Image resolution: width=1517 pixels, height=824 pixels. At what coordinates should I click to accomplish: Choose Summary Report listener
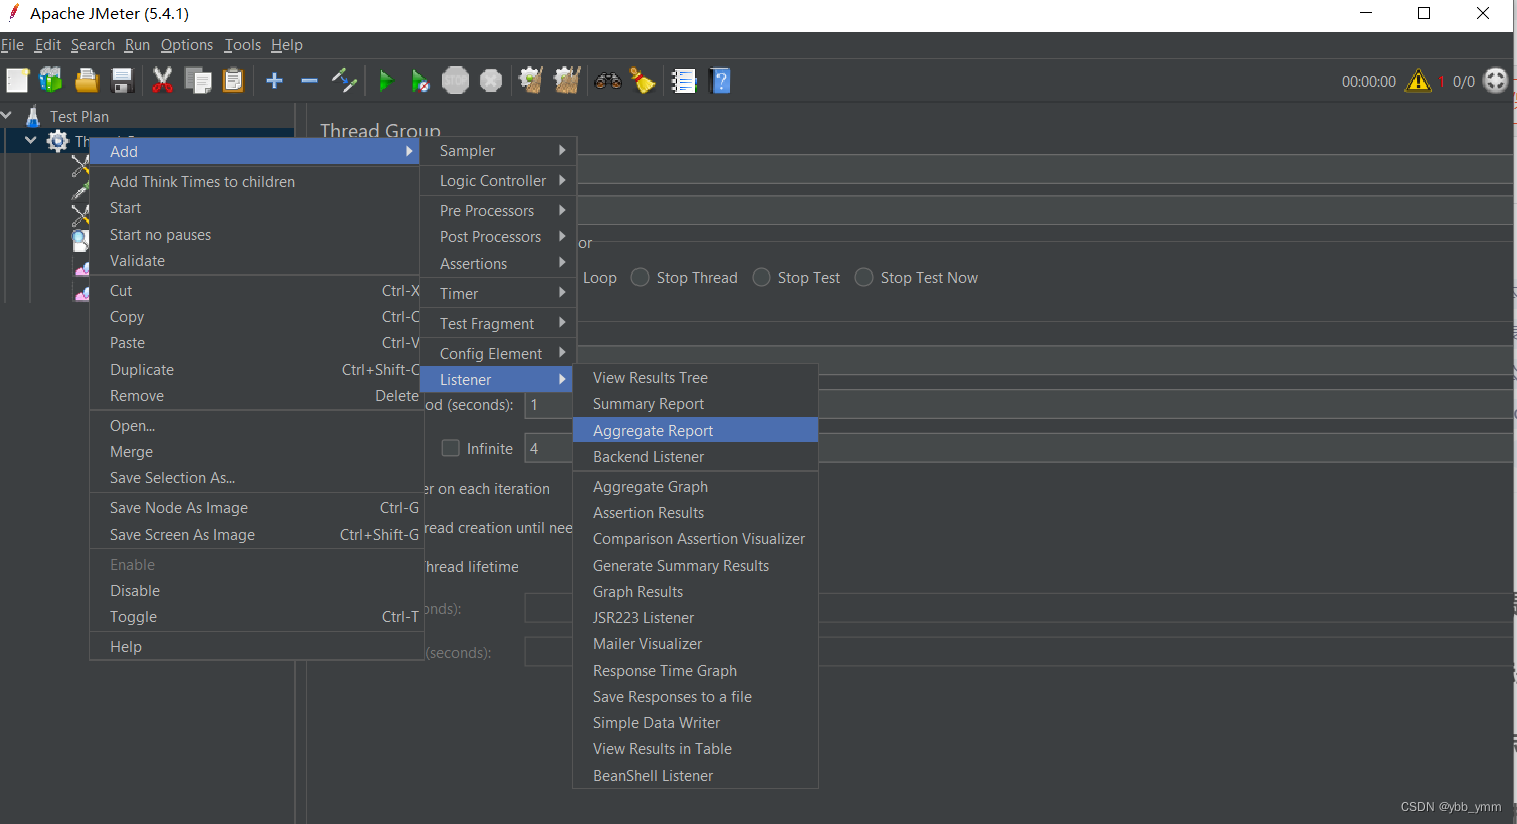pos(695,403)
